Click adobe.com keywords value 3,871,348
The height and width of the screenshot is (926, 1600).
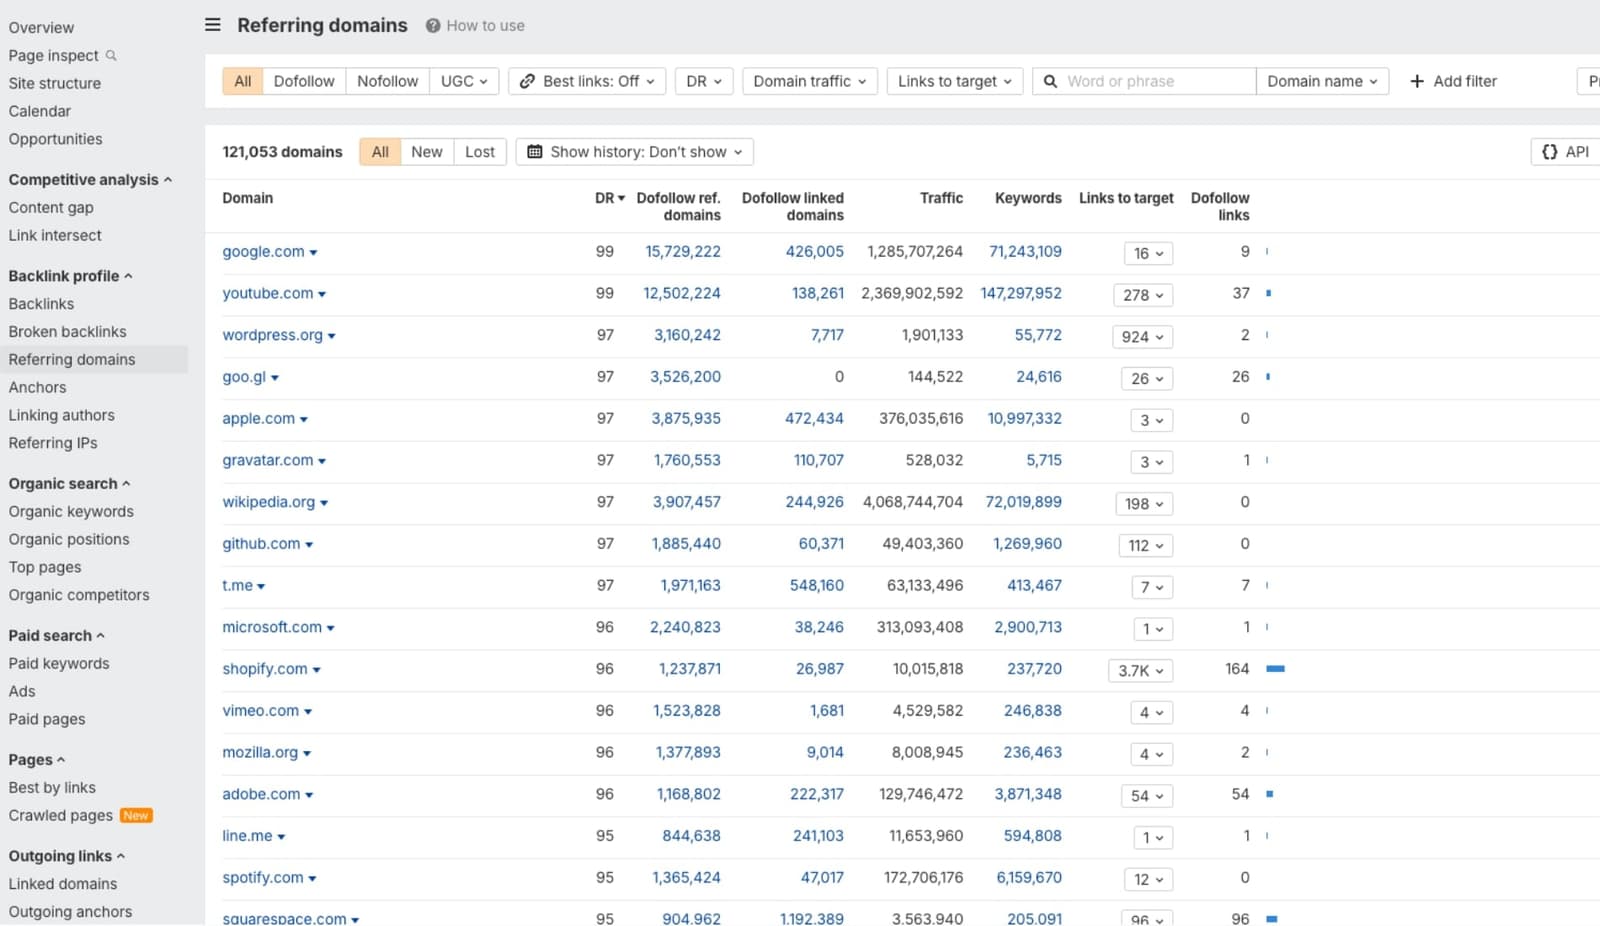tap(1028, 794)
